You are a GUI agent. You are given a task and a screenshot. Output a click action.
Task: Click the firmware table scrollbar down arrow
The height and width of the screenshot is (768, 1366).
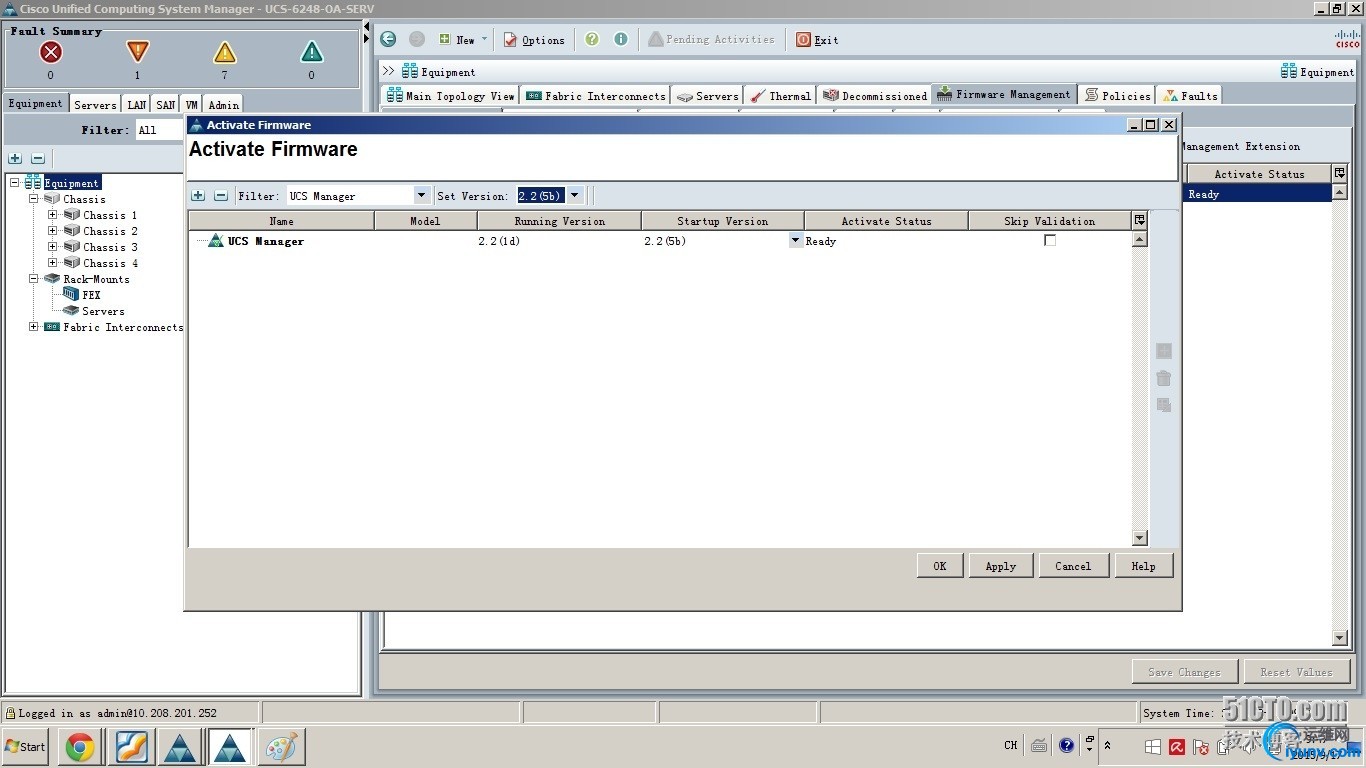[1139, 538]
